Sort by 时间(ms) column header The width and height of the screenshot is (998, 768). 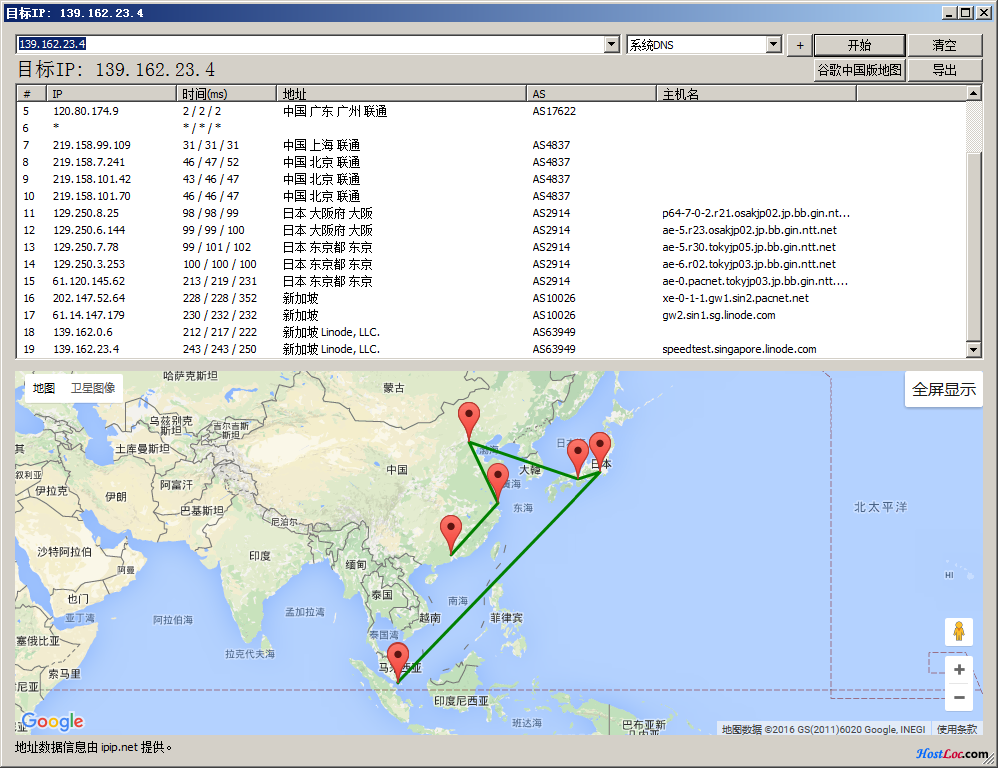(x=227, y=94)
